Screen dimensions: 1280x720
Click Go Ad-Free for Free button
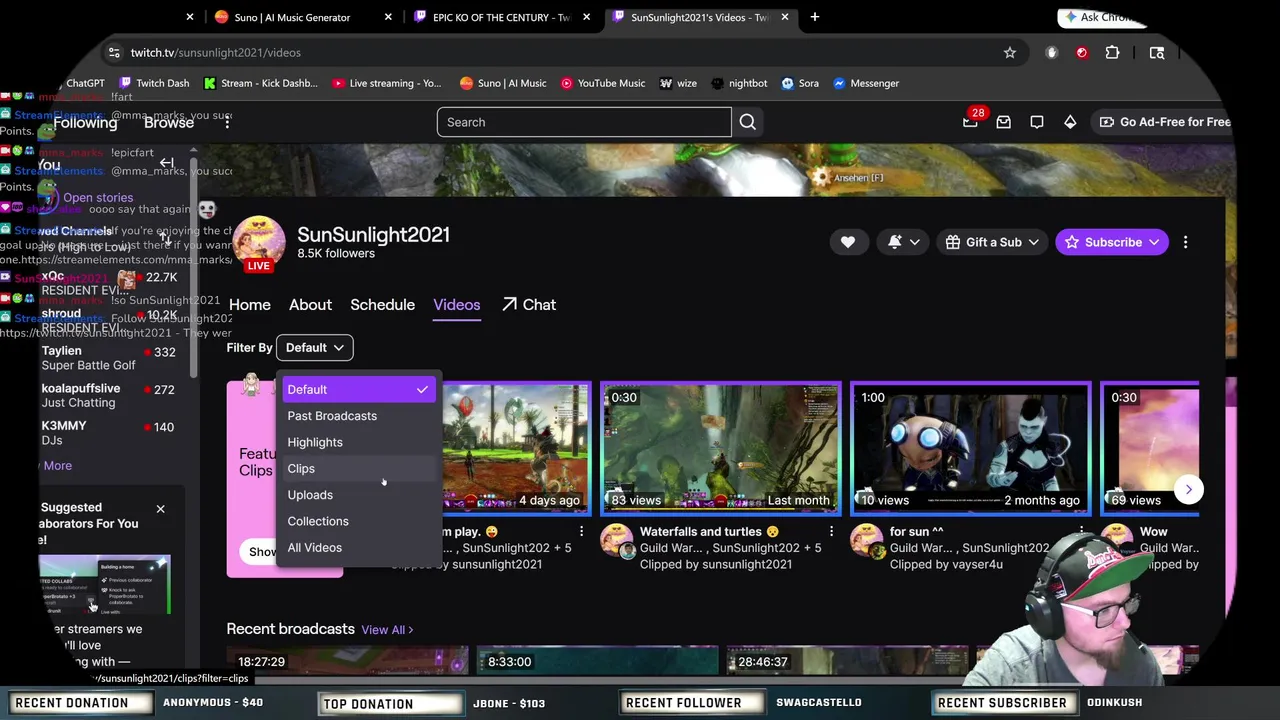pyautogui.click(x=1165, y=122)
